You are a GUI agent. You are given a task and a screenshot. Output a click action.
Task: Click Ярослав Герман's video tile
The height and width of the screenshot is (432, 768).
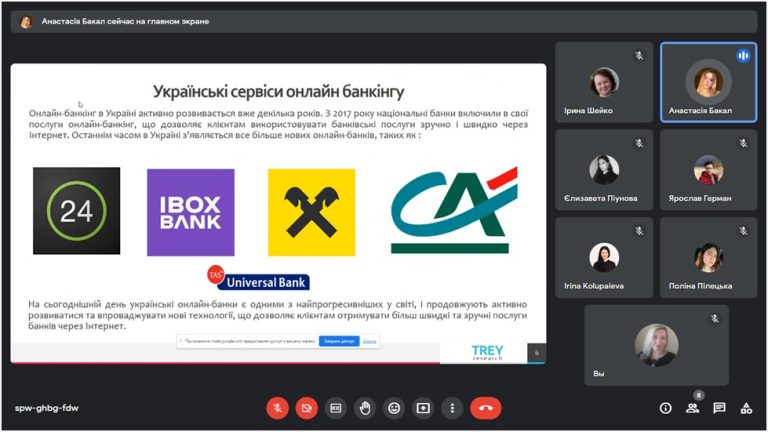(708, 169)
